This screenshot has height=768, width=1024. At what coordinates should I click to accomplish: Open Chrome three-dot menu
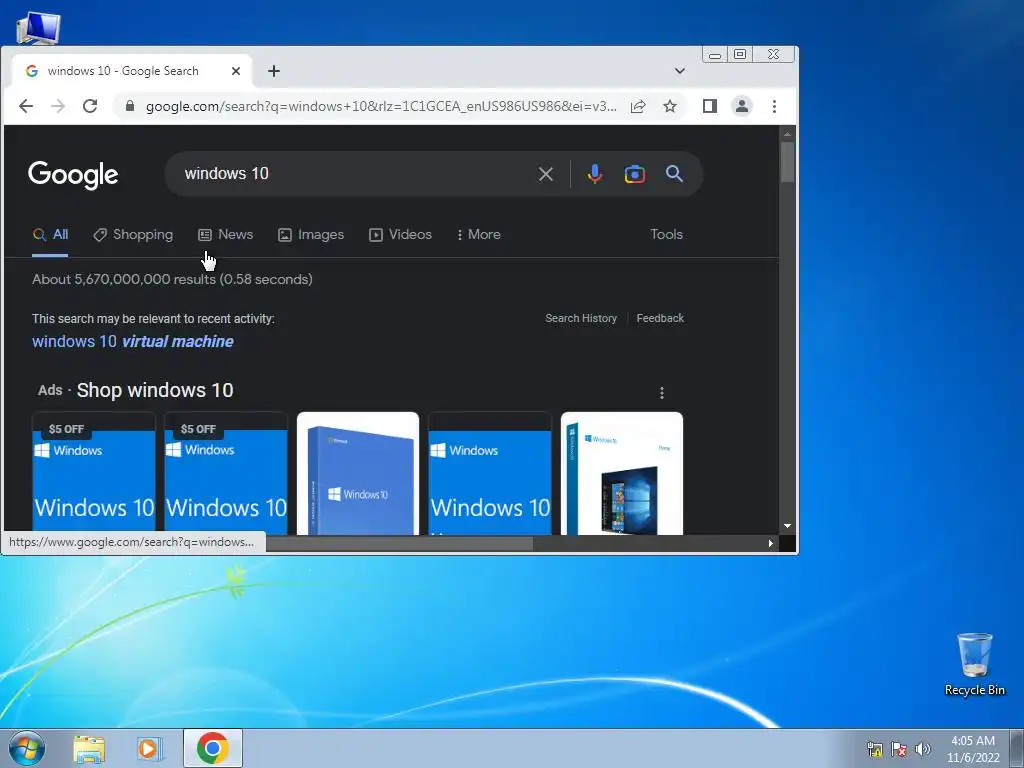point(775,106)
